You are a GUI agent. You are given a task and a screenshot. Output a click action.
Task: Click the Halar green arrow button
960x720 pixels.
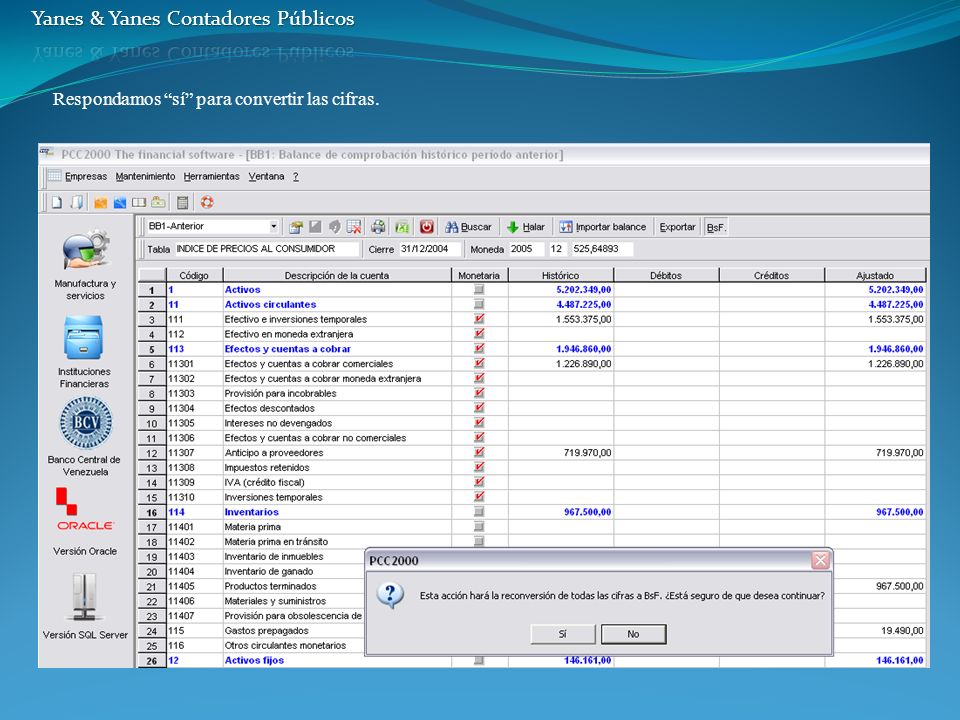[526, 227]
